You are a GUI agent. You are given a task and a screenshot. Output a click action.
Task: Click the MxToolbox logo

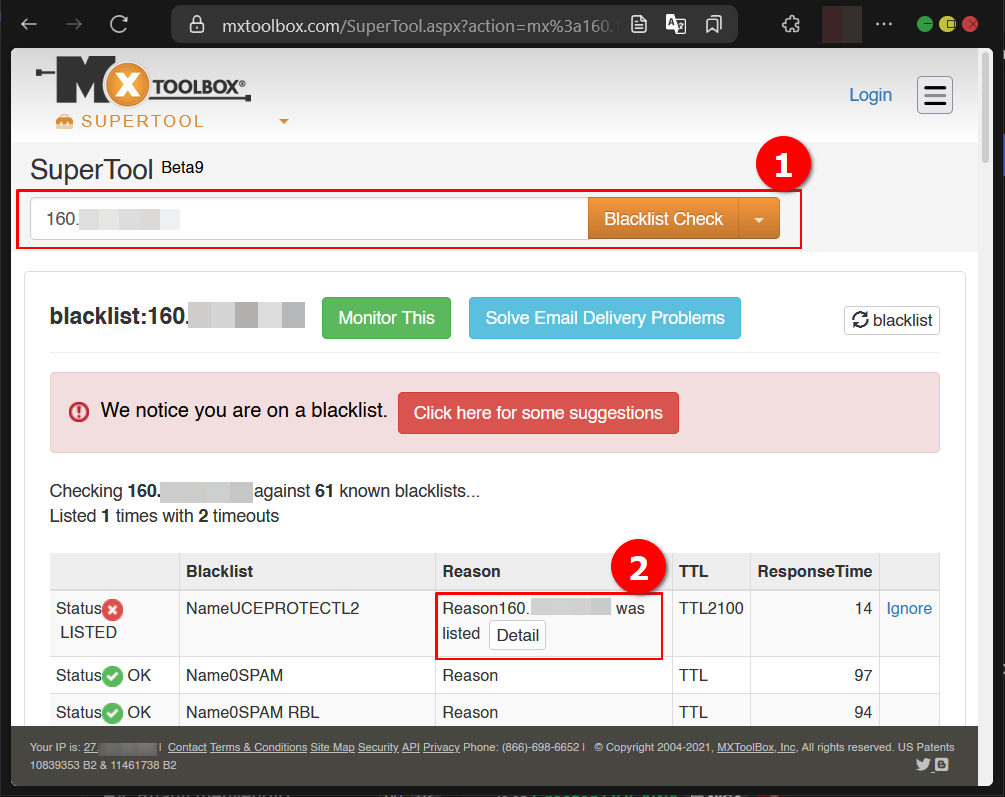click(x=144, y=81)
